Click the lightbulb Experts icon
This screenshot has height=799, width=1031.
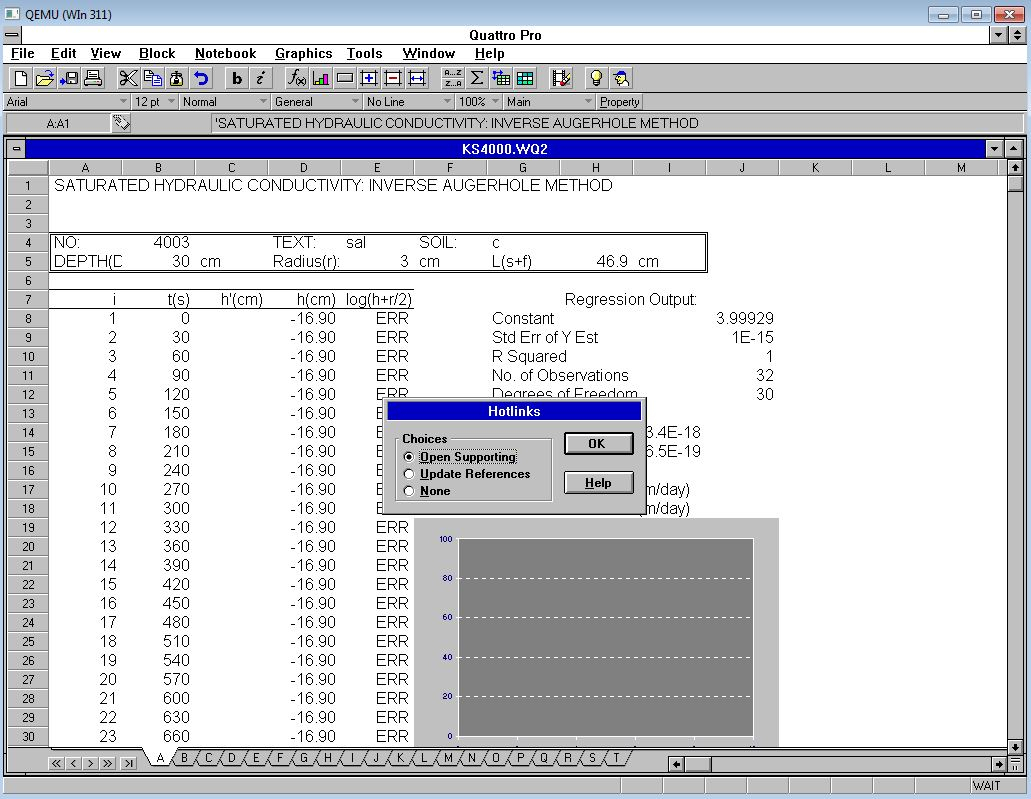(596, 78)
